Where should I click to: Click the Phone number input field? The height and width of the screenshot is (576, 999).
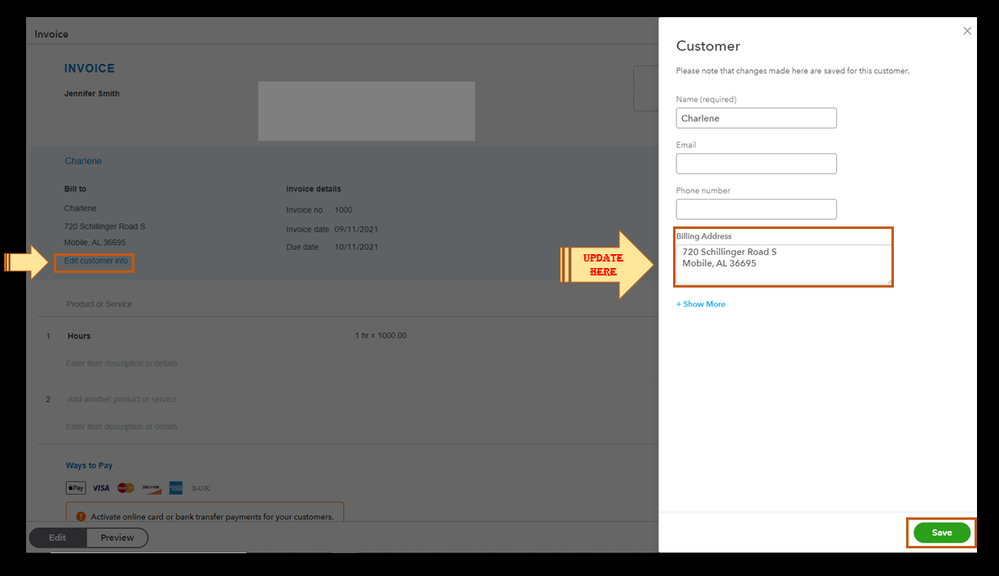756,209
